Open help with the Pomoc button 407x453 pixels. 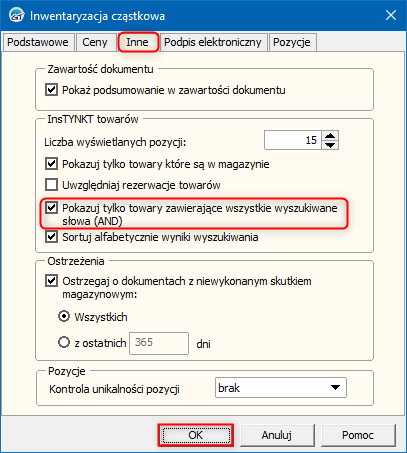(358, 435)
